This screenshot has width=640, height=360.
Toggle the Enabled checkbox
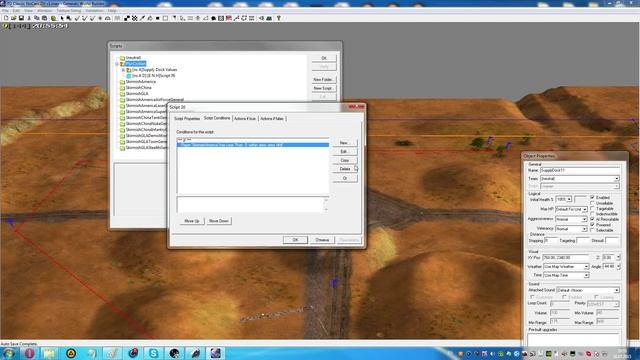click(592, 197)
